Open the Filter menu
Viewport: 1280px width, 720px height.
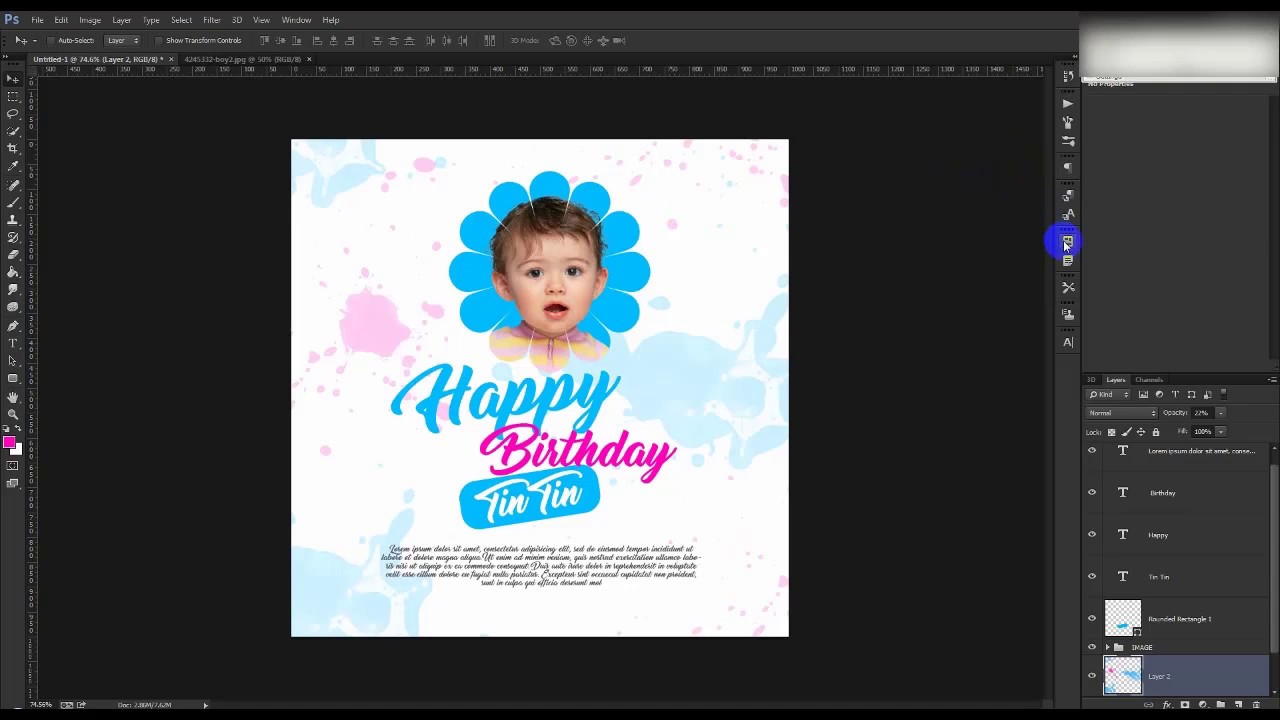tap(212, 20)
